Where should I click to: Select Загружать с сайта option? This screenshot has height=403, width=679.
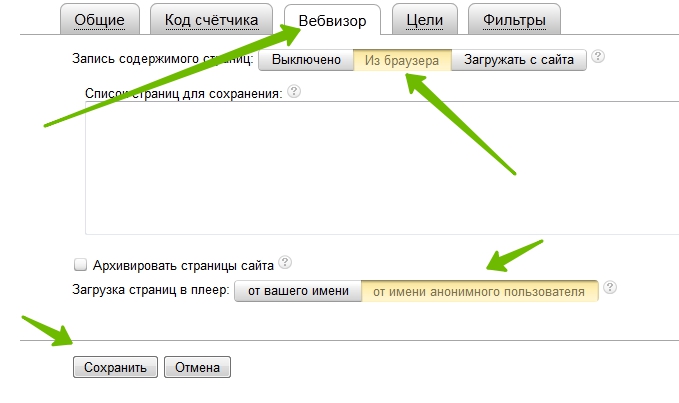click(x=519, y=60)
